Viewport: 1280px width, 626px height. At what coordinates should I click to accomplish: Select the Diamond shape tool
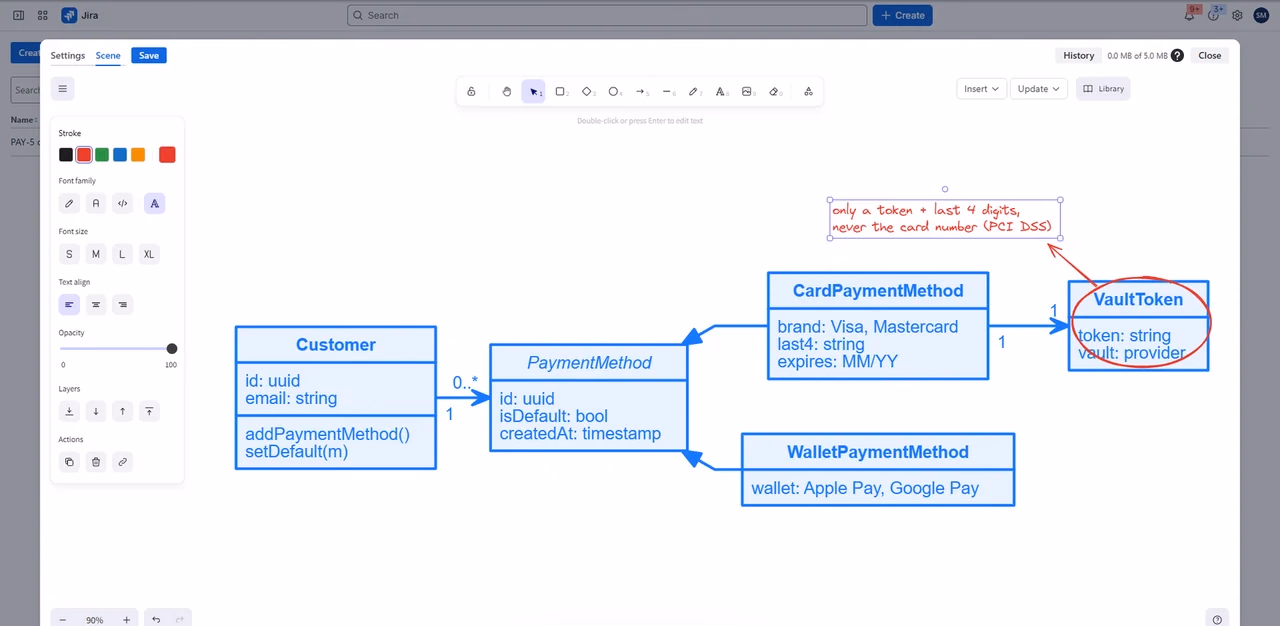pyautogui.click(x=588, y=91)
